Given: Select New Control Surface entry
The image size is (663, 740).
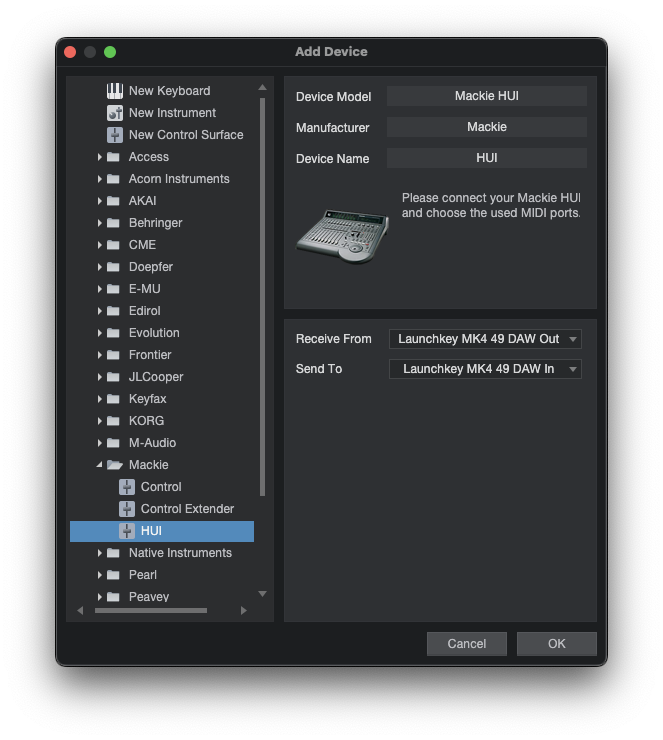Looking at the screenshot, I should (186, 135).
